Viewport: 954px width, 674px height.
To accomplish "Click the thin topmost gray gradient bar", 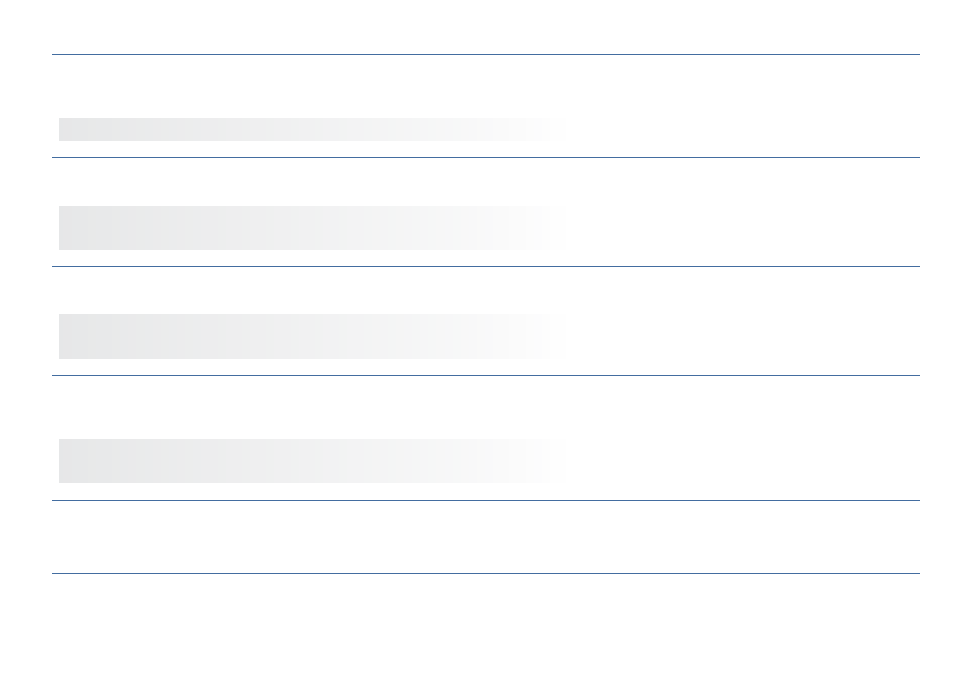I will (x=314, y=130).
